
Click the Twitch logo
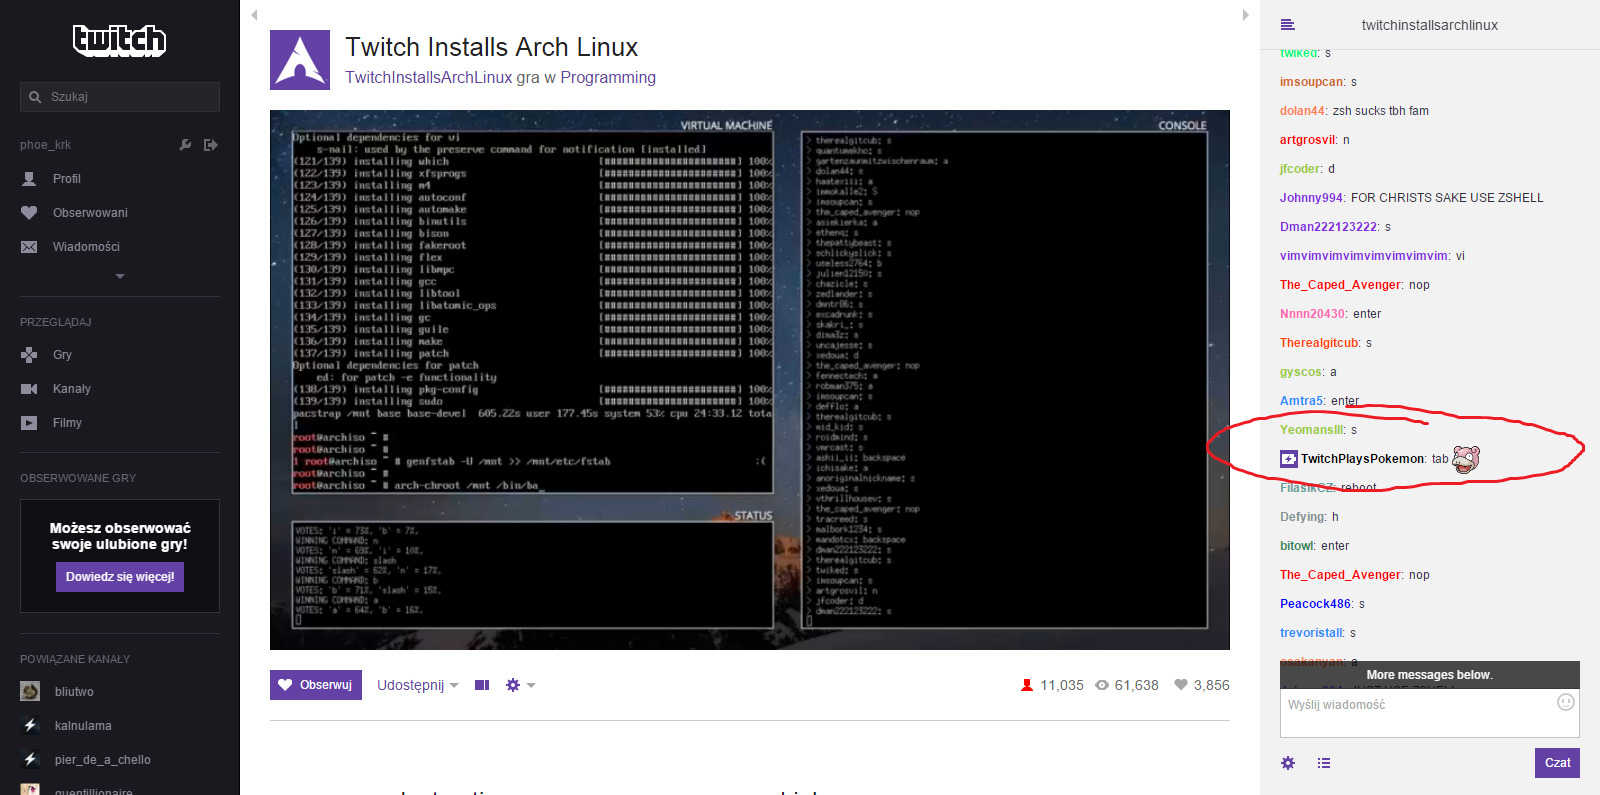[x=119, y=40]
